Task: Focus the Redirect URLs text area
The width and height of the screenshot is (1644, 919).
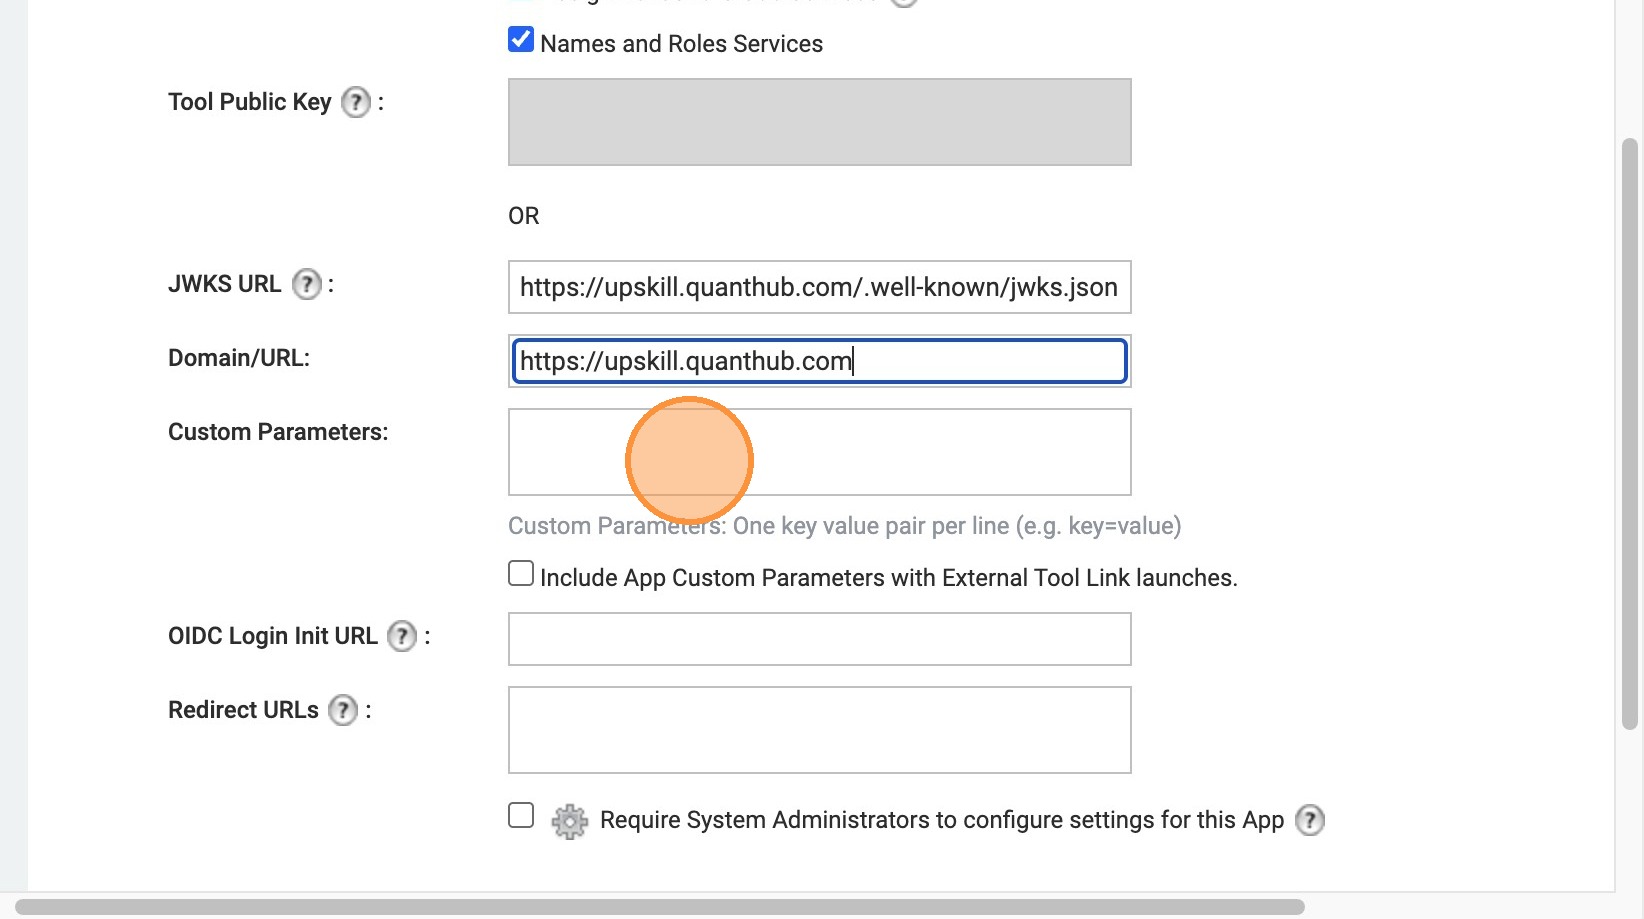Action: pos(819,730)
